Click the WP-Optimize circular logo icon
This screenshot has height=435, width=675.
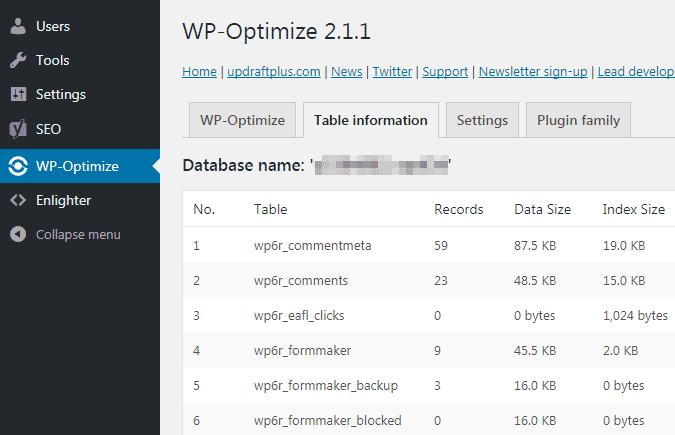18,166
